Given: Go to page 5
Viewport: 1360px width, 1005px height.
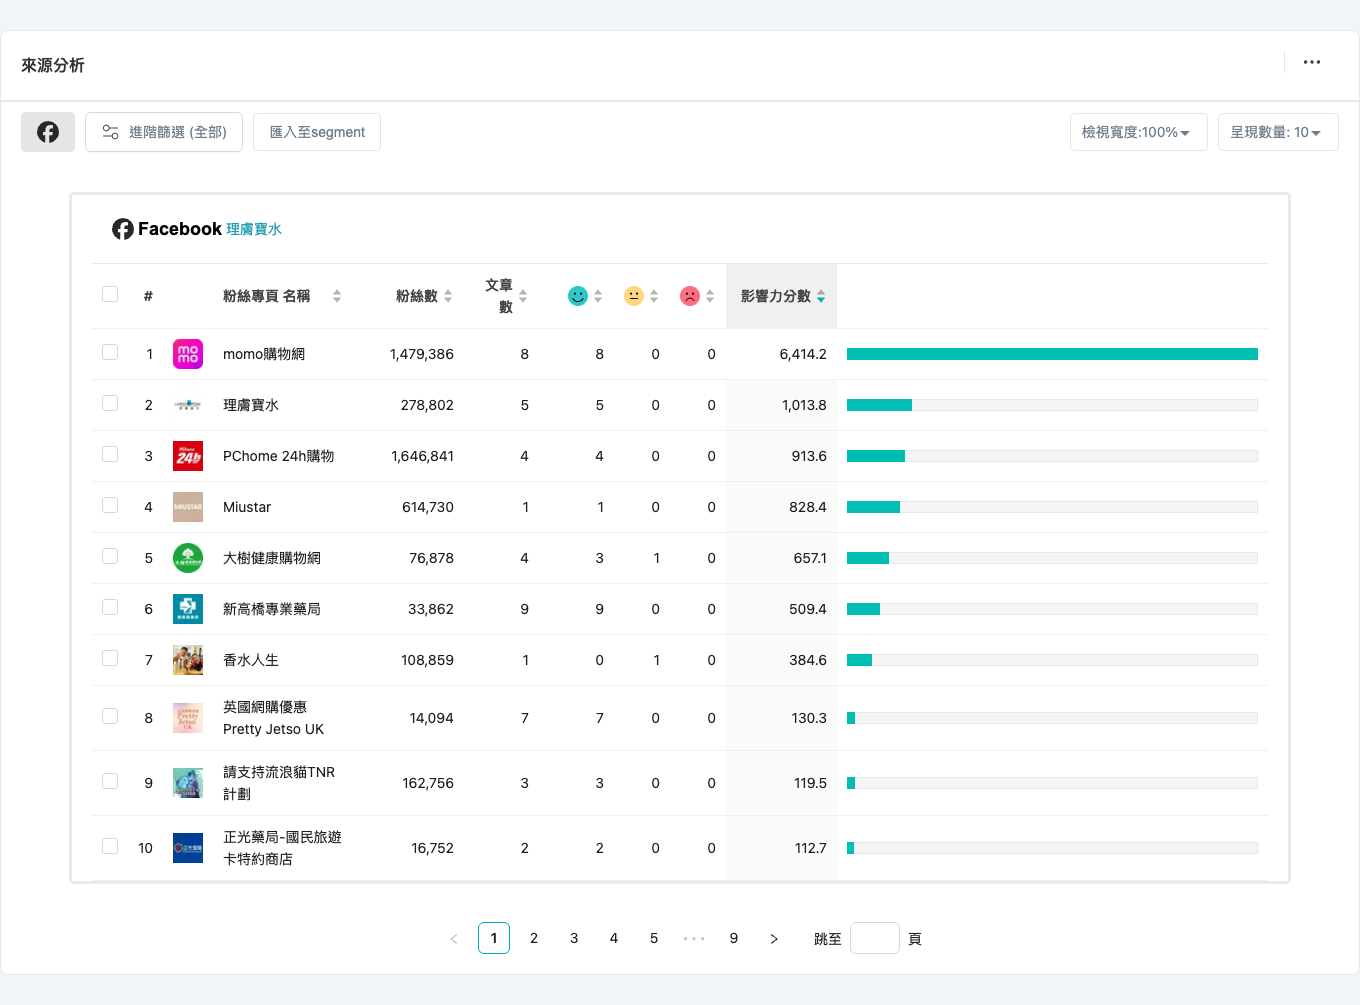Looking at the screenshot, I should 654,938.
